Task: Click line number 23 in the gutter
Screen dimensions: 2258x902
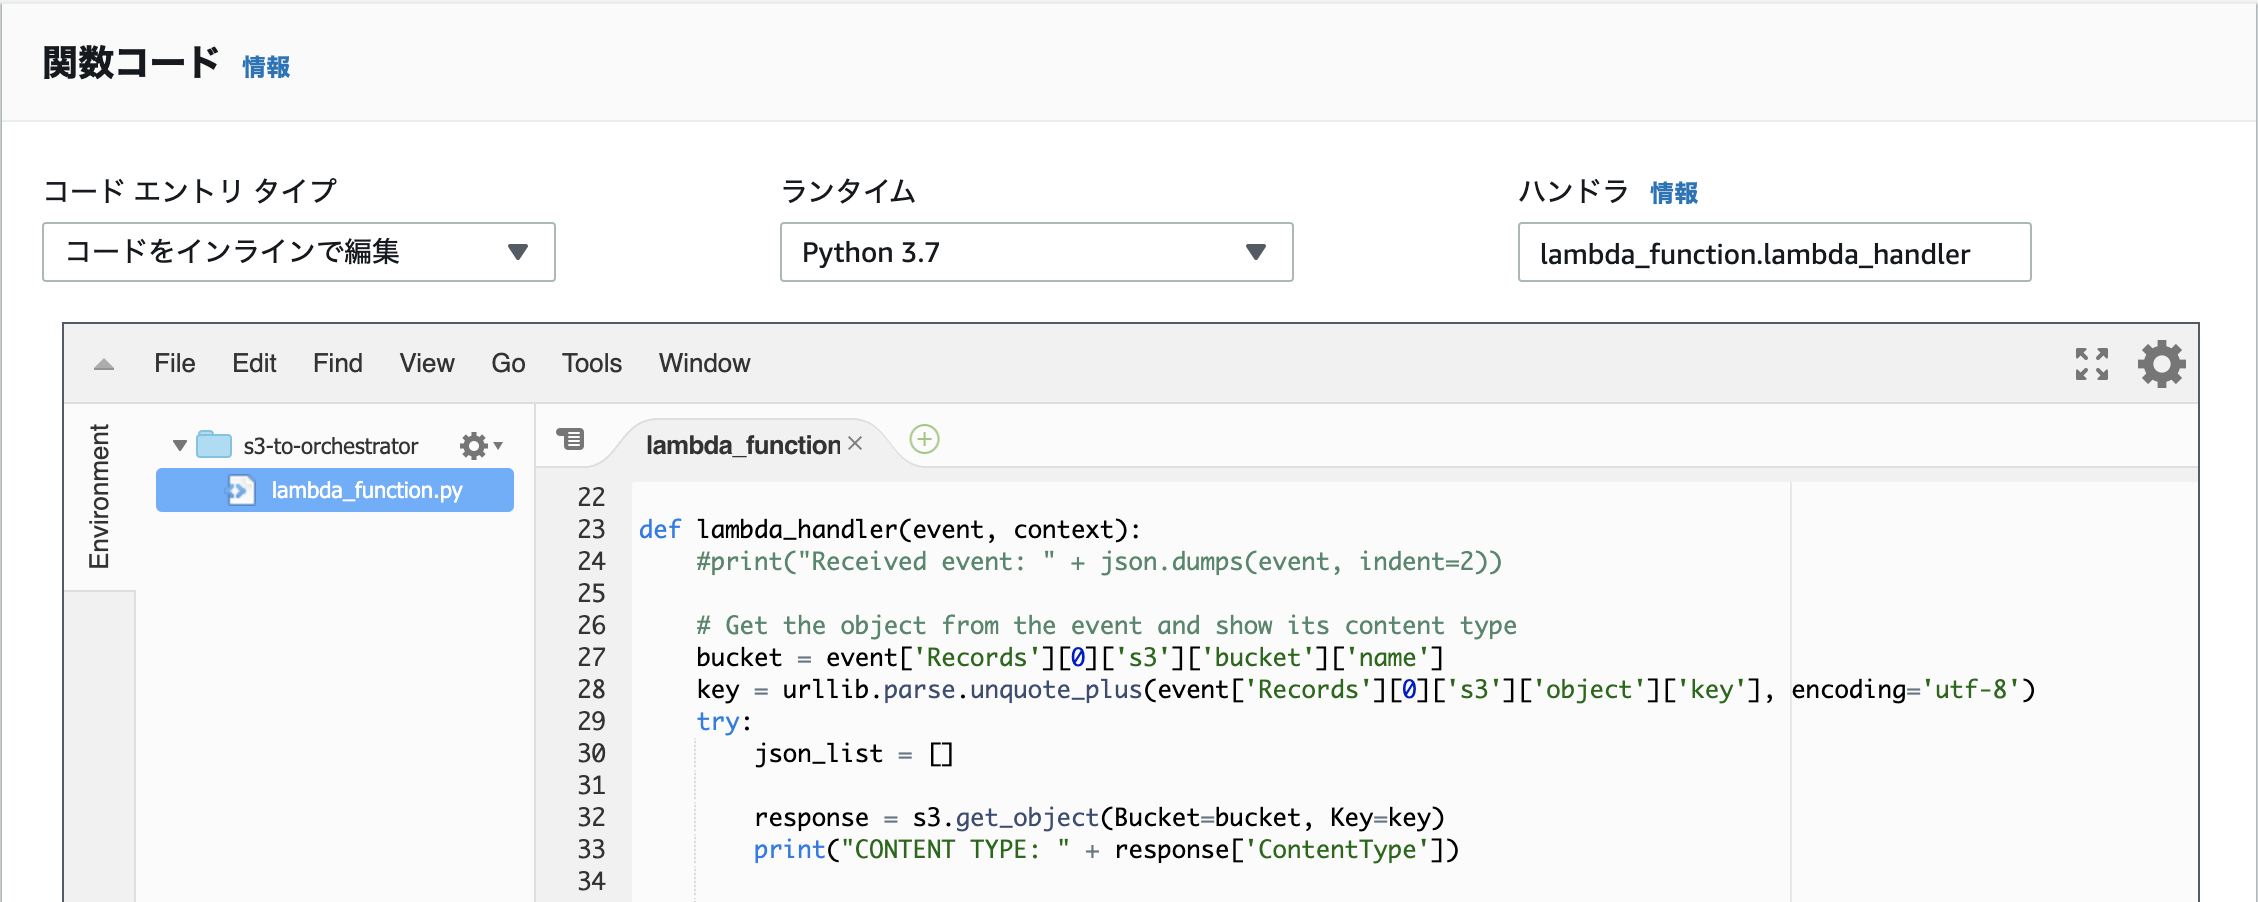Action: click(x=591, y=529)
